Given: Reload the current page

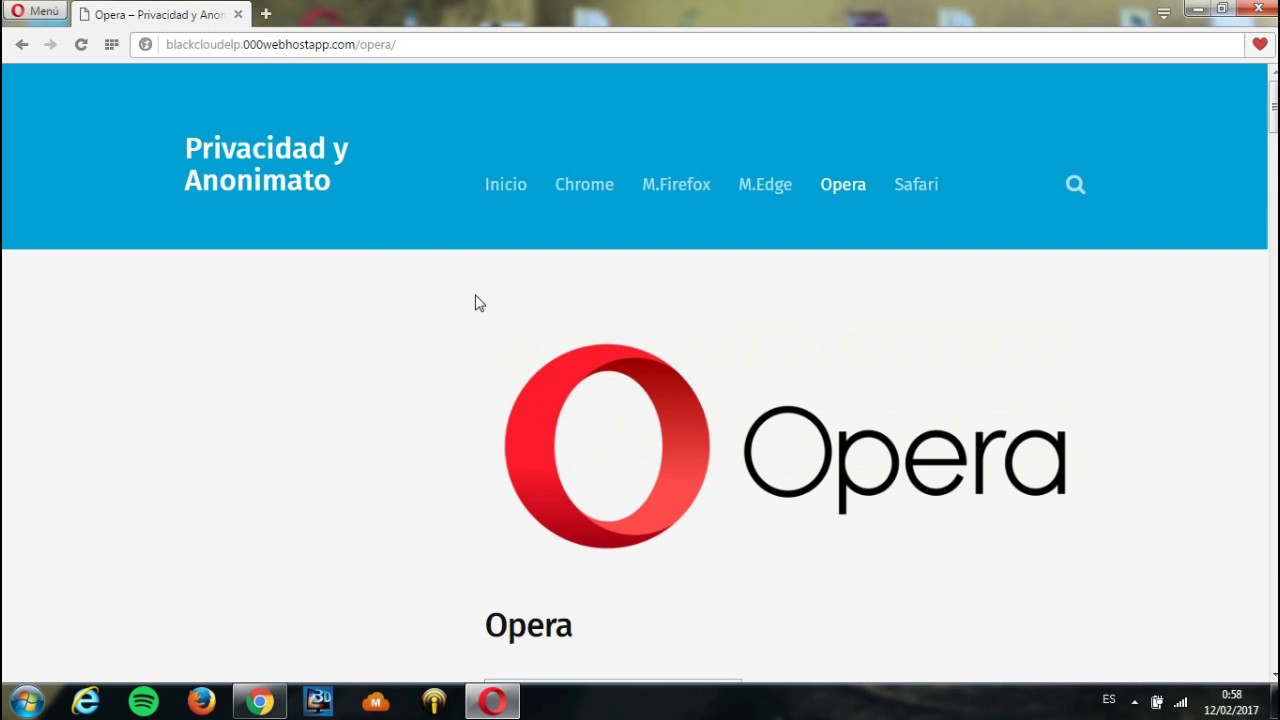Looking at the screenshot, I should coord(81,44).
